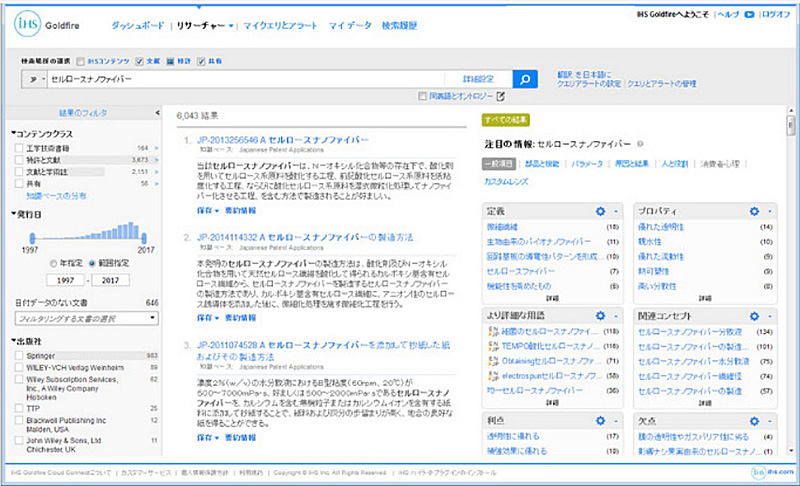Open リサーチャー menu dropdown arrow
The image size is (800, 486).
click(x=231, y=25)
